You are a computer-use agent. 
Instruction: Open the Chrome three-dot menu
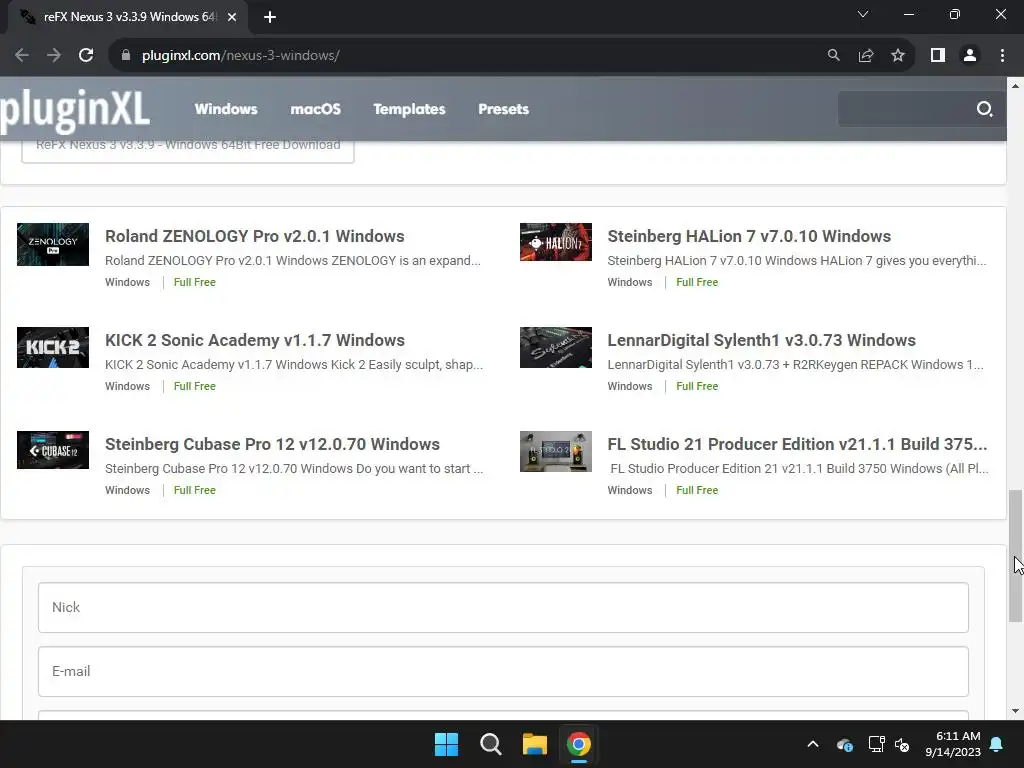click(1002, 56)
